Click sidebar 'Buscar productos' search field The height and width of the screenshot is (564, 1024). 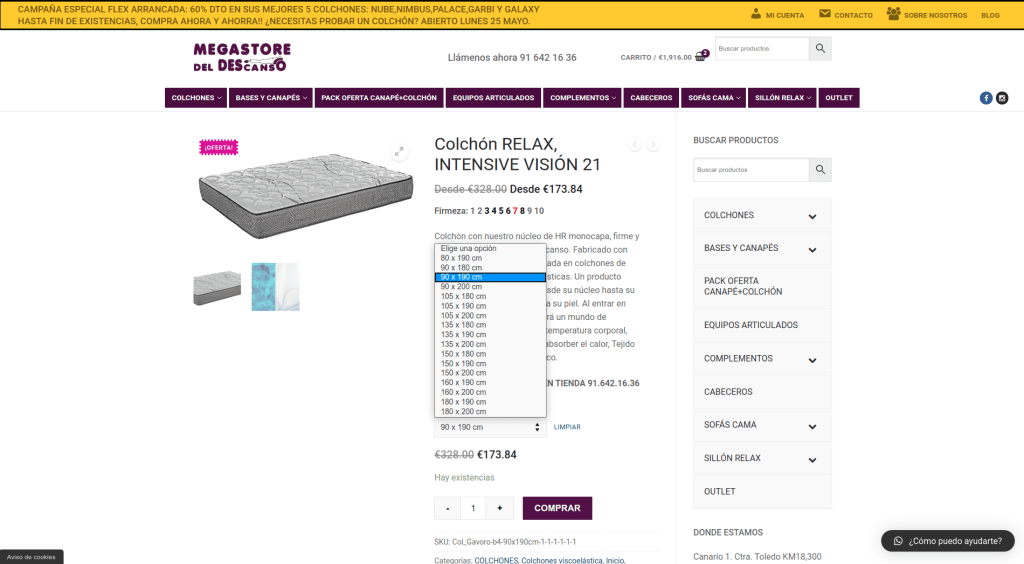(751, 170)
